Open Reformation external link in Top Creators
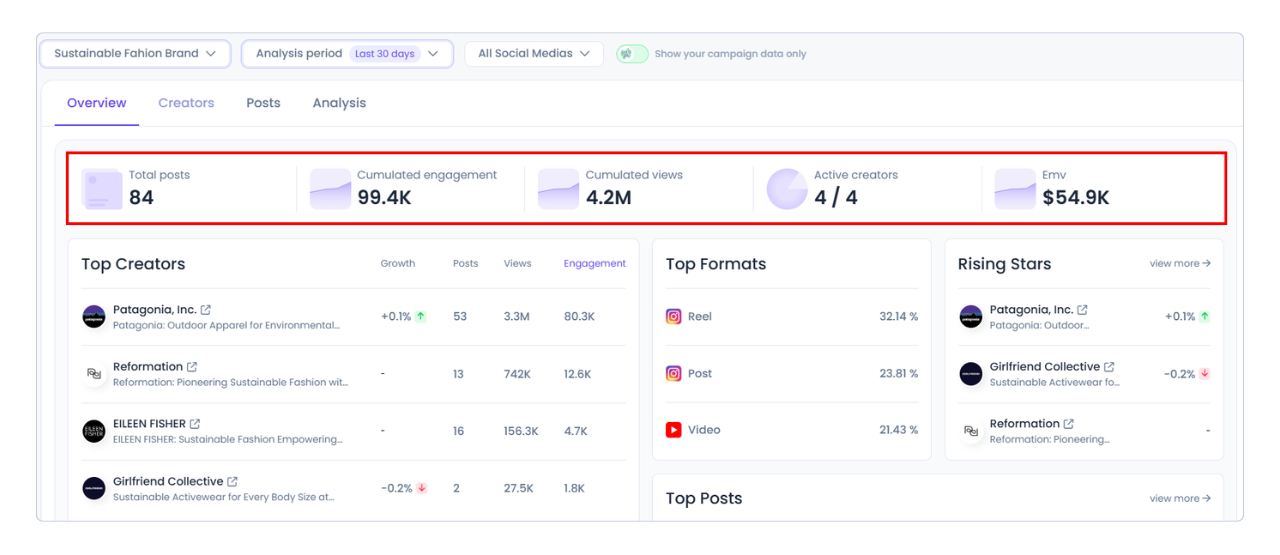The width and height of the screenshot is (1280, 555). (x=192, y=367)
